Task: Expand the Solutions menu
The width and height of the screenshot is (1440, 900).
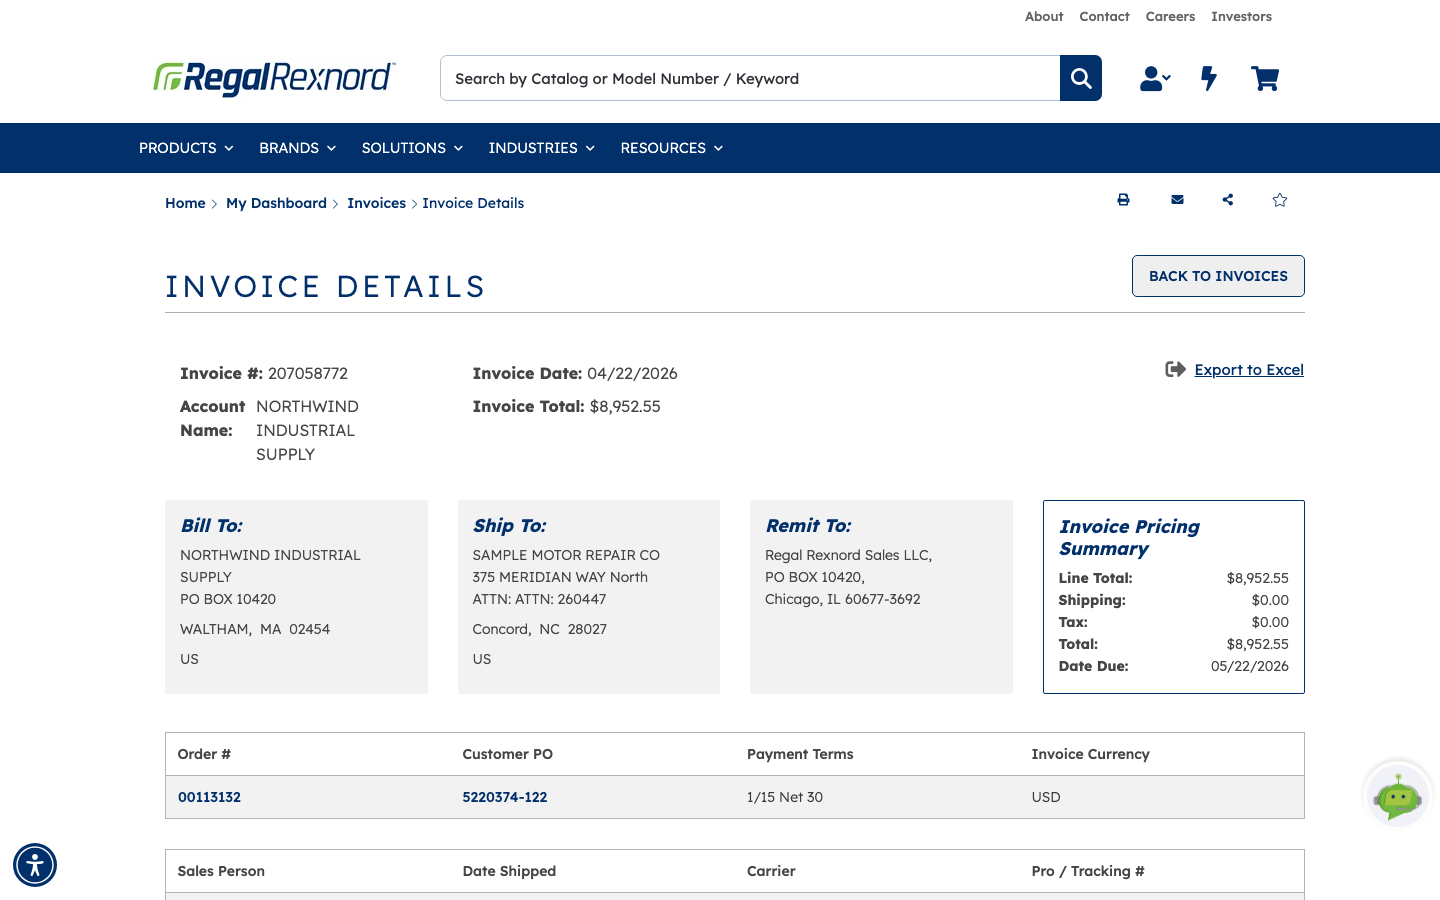Action: (412, 148)
